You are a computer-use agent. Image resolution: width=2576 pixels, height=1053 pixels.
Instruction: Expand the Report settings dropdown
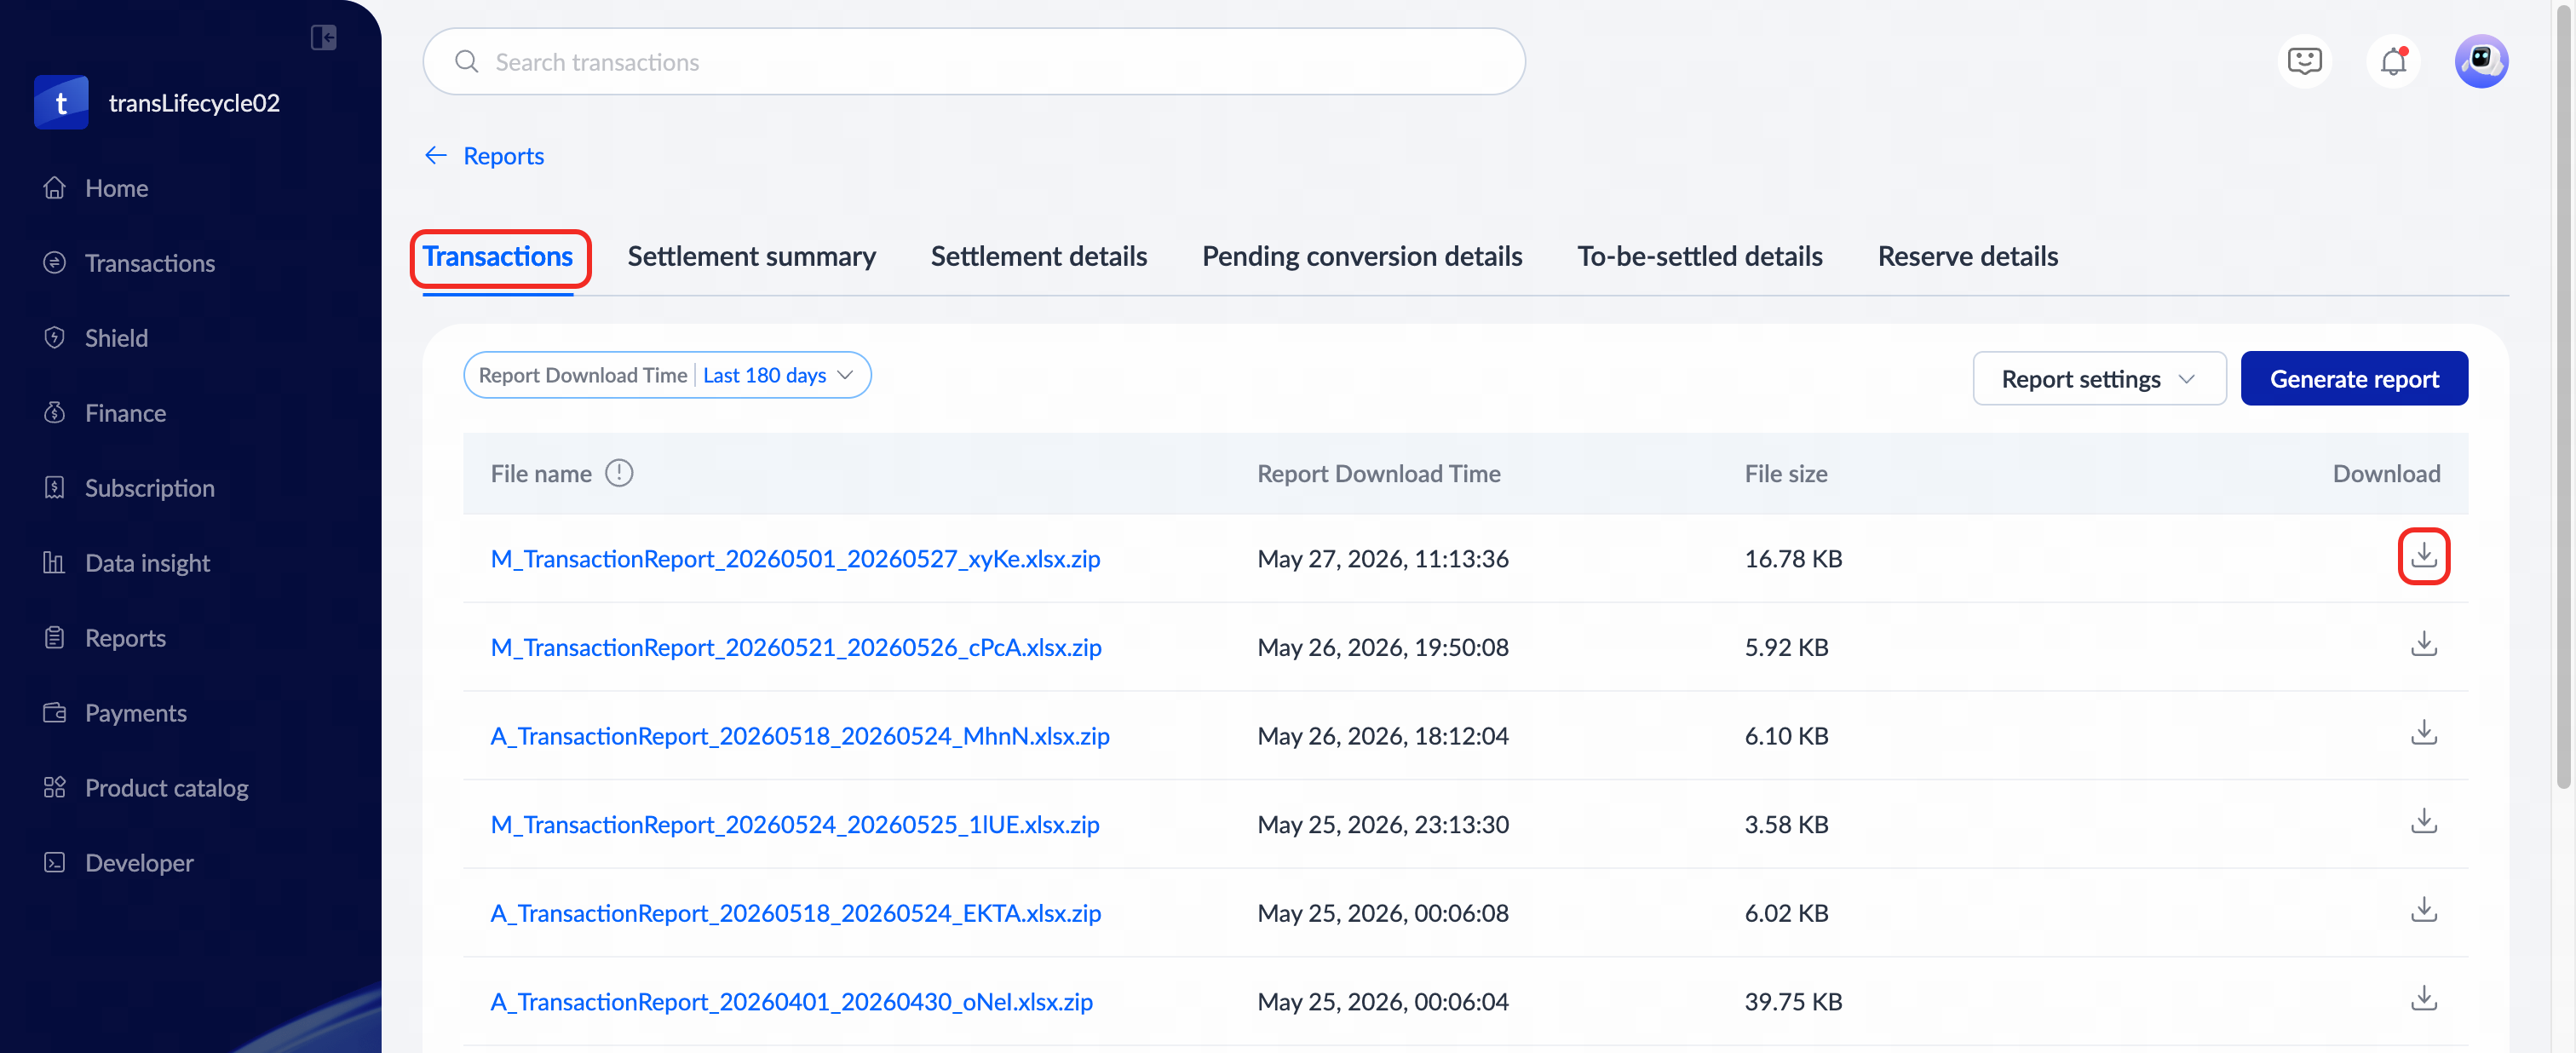tap(2098, 379)
